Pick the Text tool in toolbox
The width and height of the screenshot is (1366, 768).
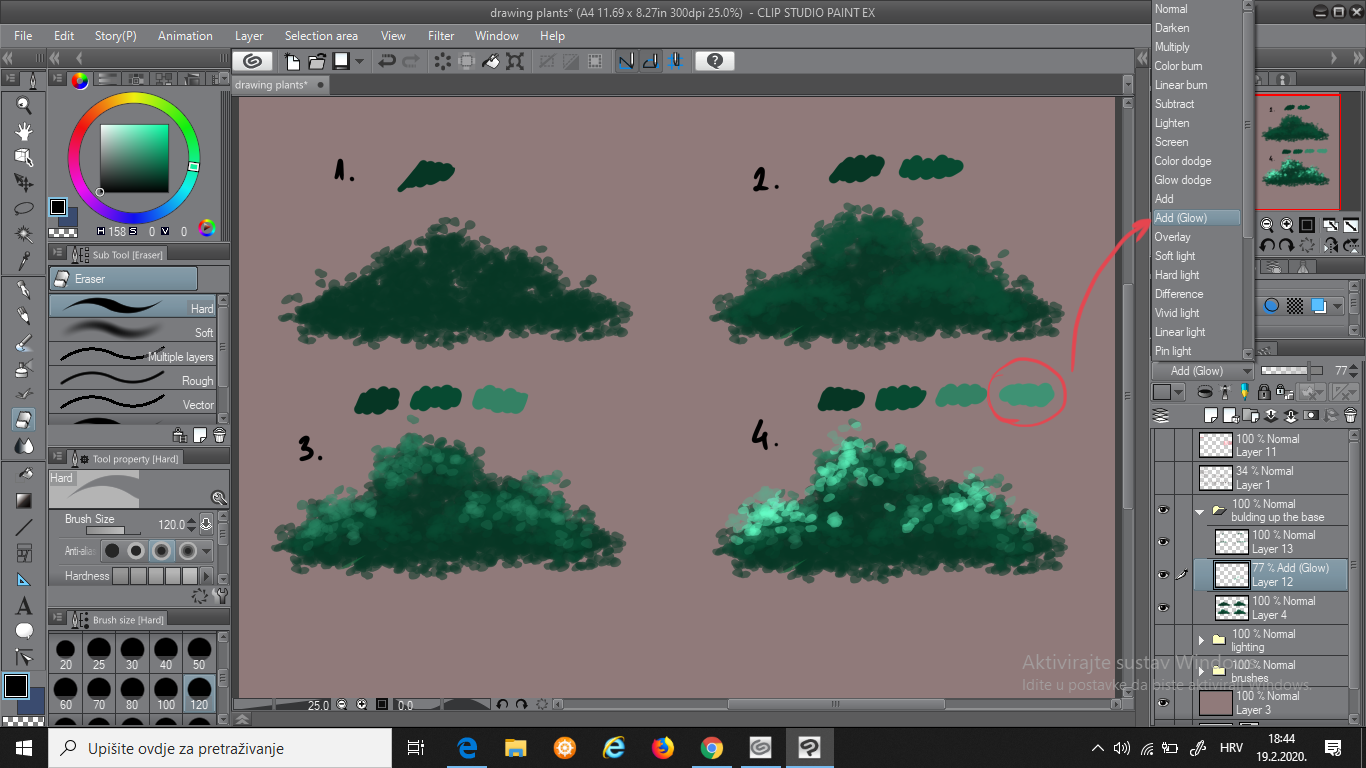pyautogui.click(x=24, y=606)
